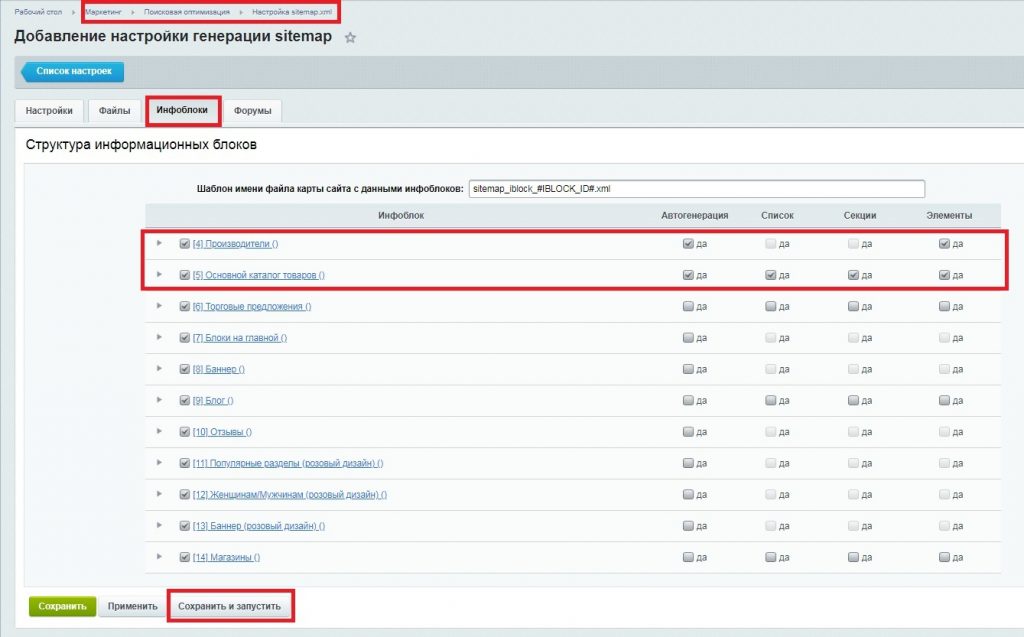
Task: Enable Автогенерация for Торговые предложения
Action: [688, 307]
